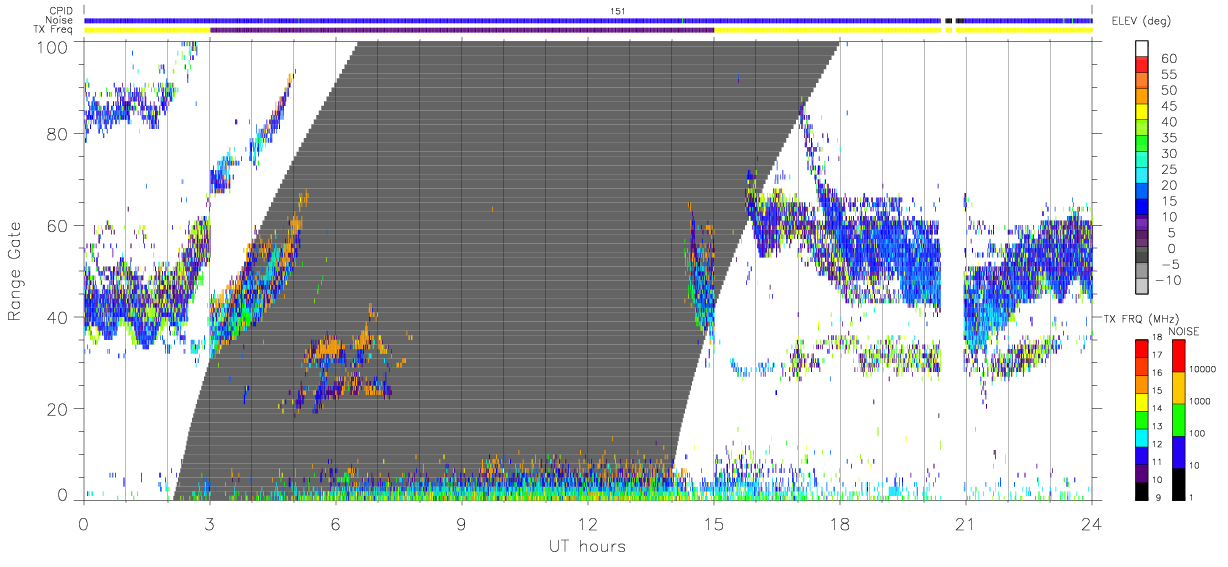Click the purple TX Freq bar segment spanning 3–15 UT

pyautogui.click(x=462, y=30)
